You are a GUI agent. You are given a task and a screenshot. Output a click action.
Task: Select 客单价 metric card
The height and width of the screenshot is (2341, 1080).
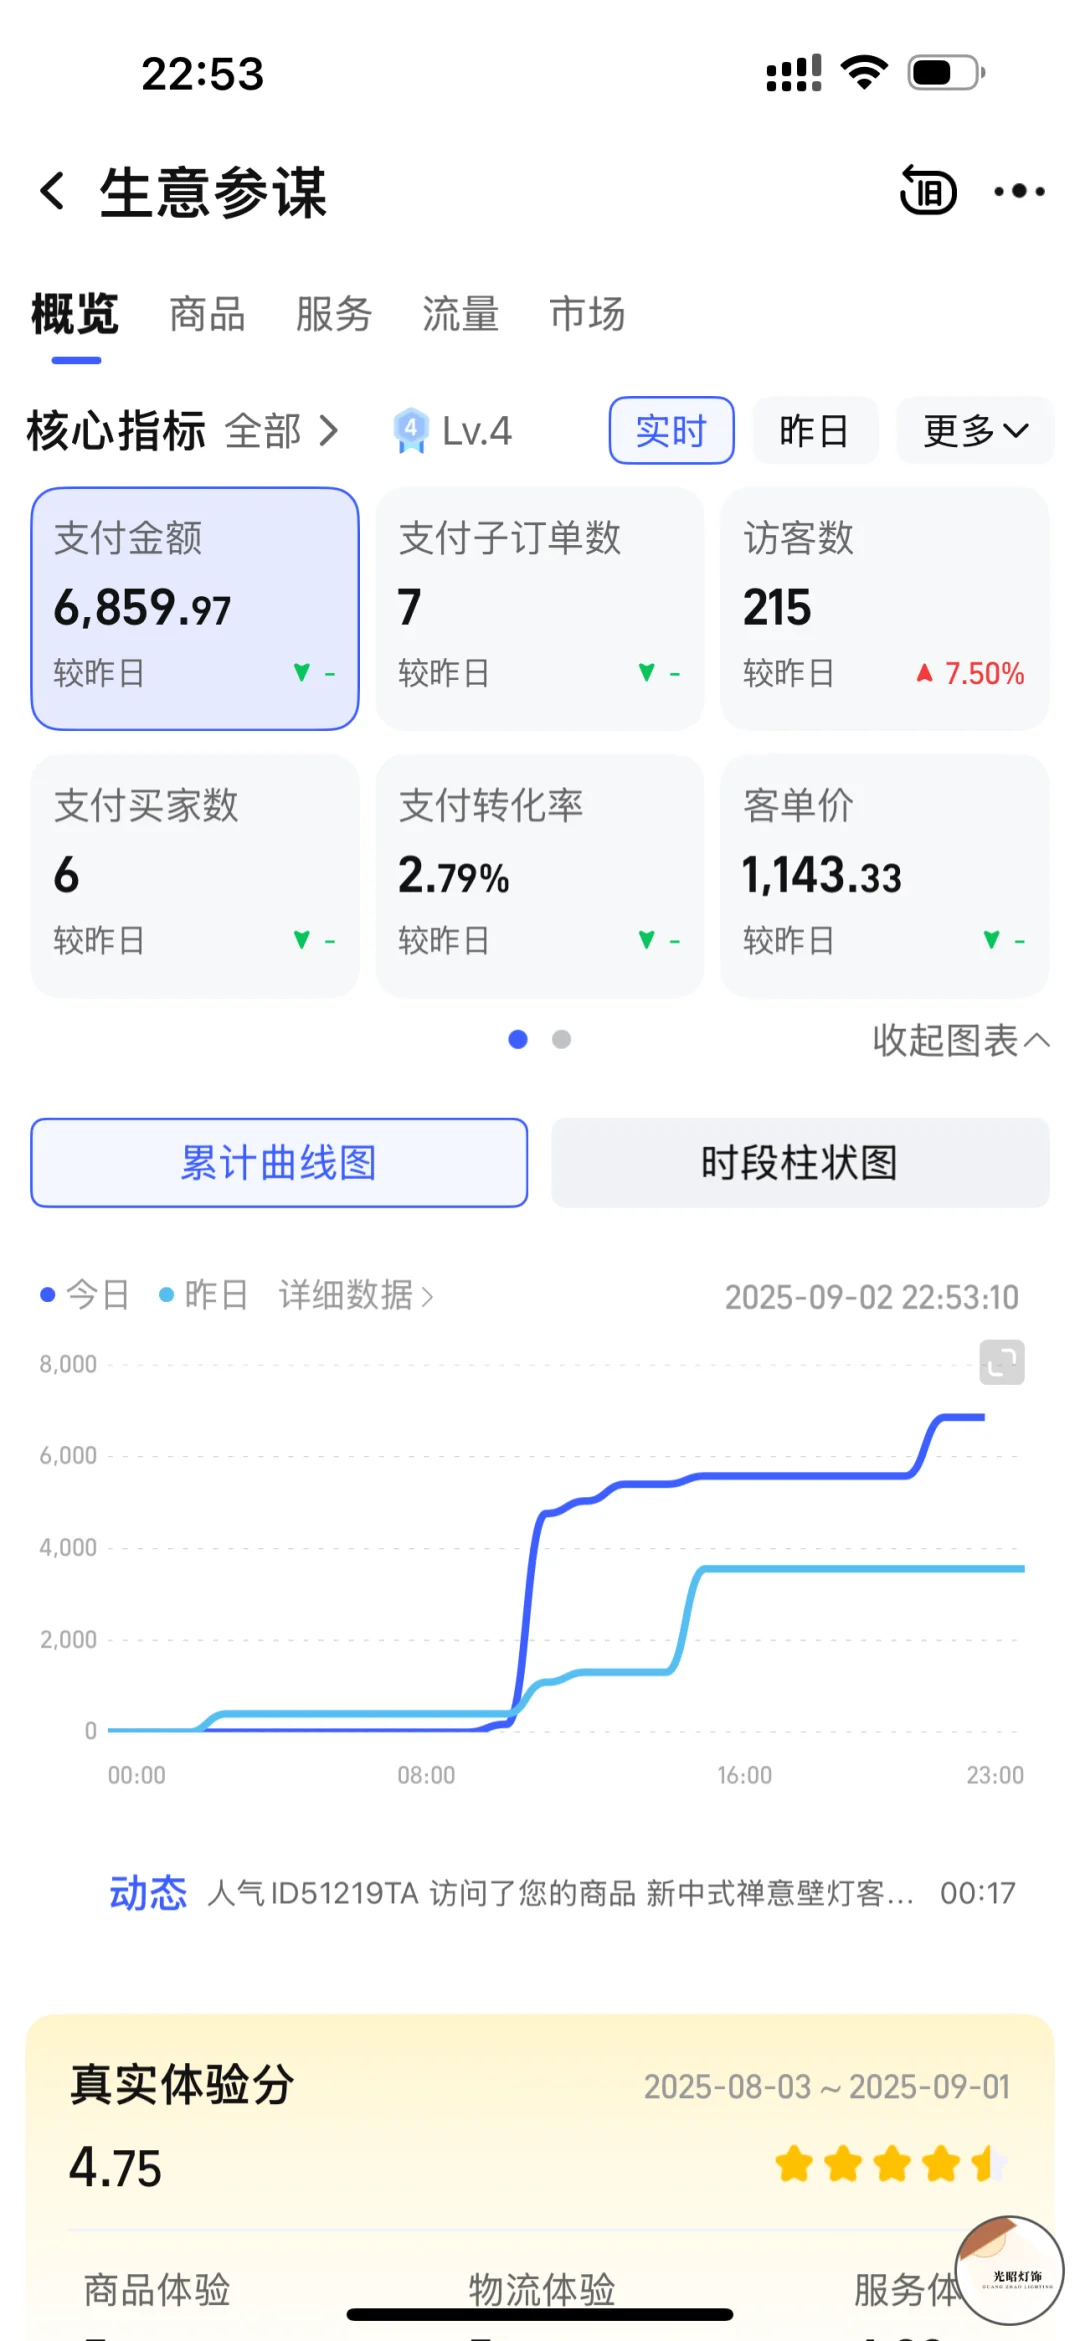point(885,876)
